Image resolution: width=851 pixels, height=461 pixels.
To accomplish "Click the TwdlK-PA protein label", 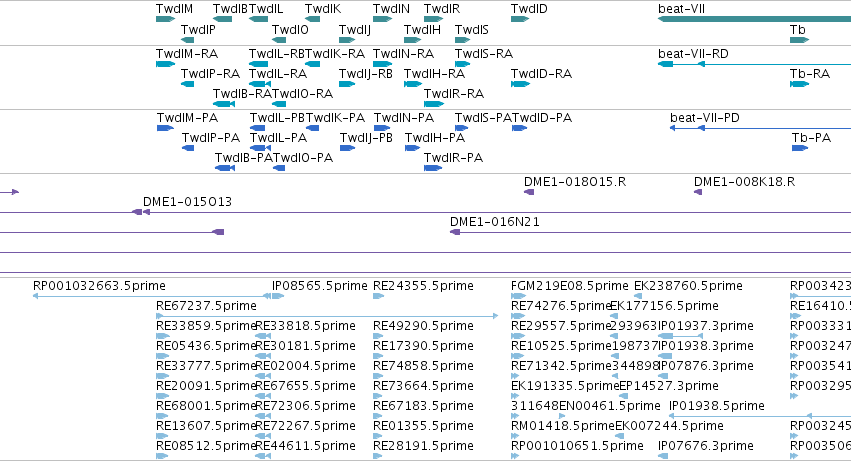I will pos(335,118).
